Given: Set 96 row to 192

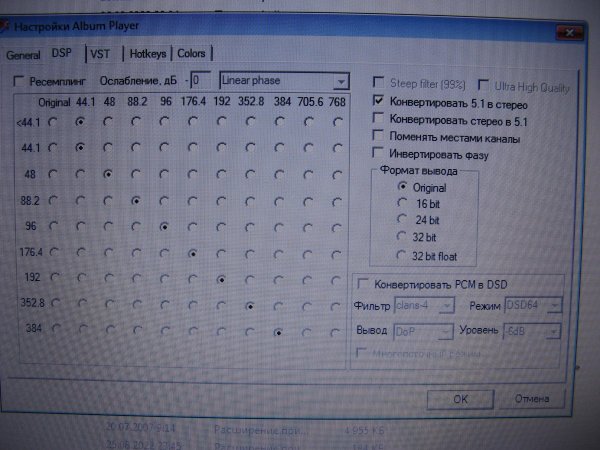Looking at the screenshot, I should [x=221, y=227].
